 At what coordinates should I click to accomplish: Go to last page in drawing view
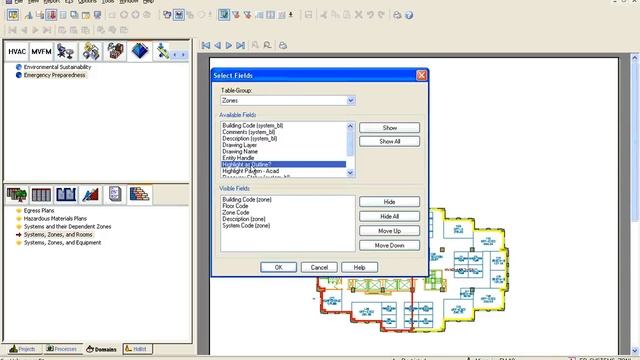coord(241,45)
